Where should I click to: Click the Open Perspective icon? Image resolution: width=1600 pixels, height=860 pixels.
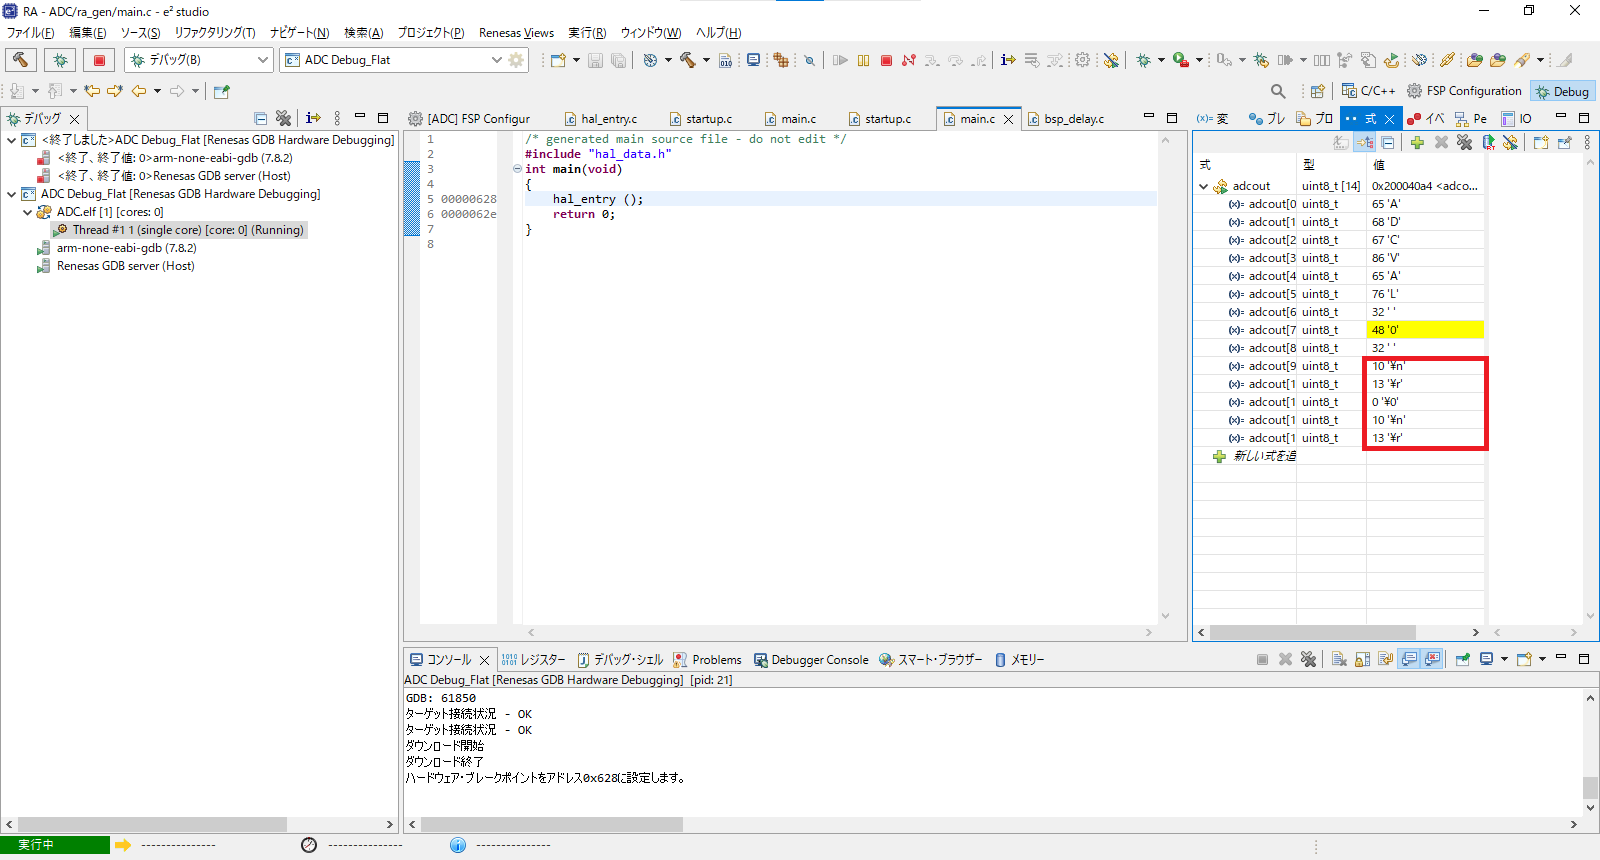1317,91
